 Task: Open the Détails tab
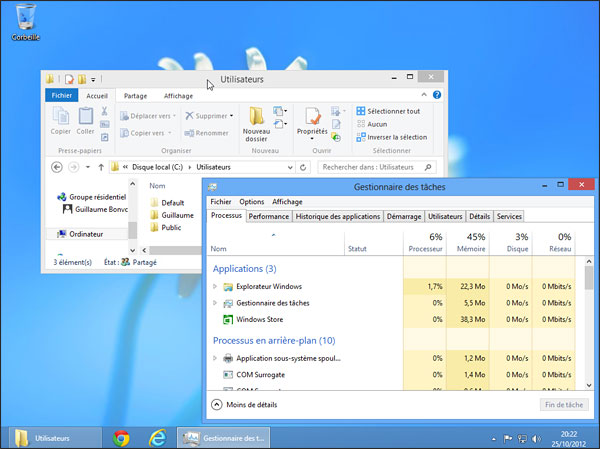pos(479,216)
